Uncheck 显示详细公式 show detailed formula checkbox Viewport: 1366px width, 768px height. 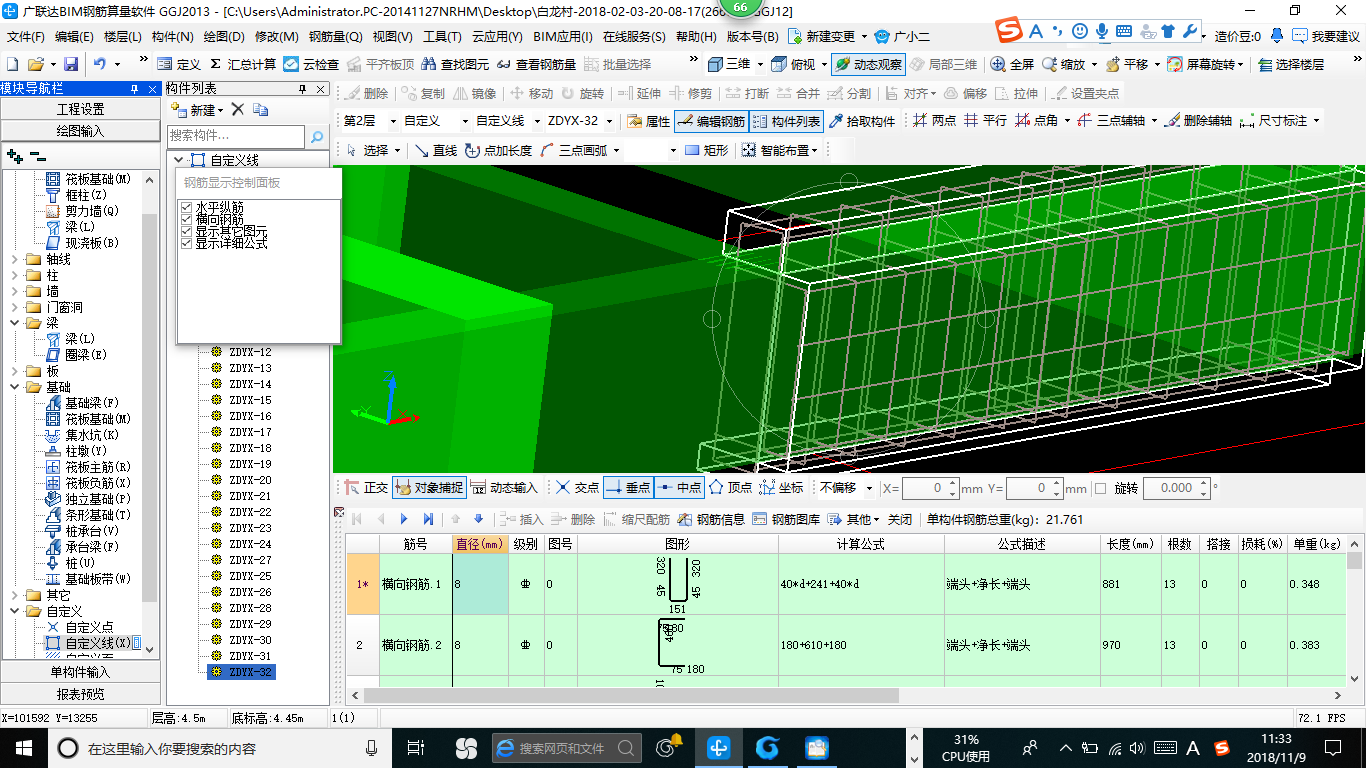click(186, 243)
